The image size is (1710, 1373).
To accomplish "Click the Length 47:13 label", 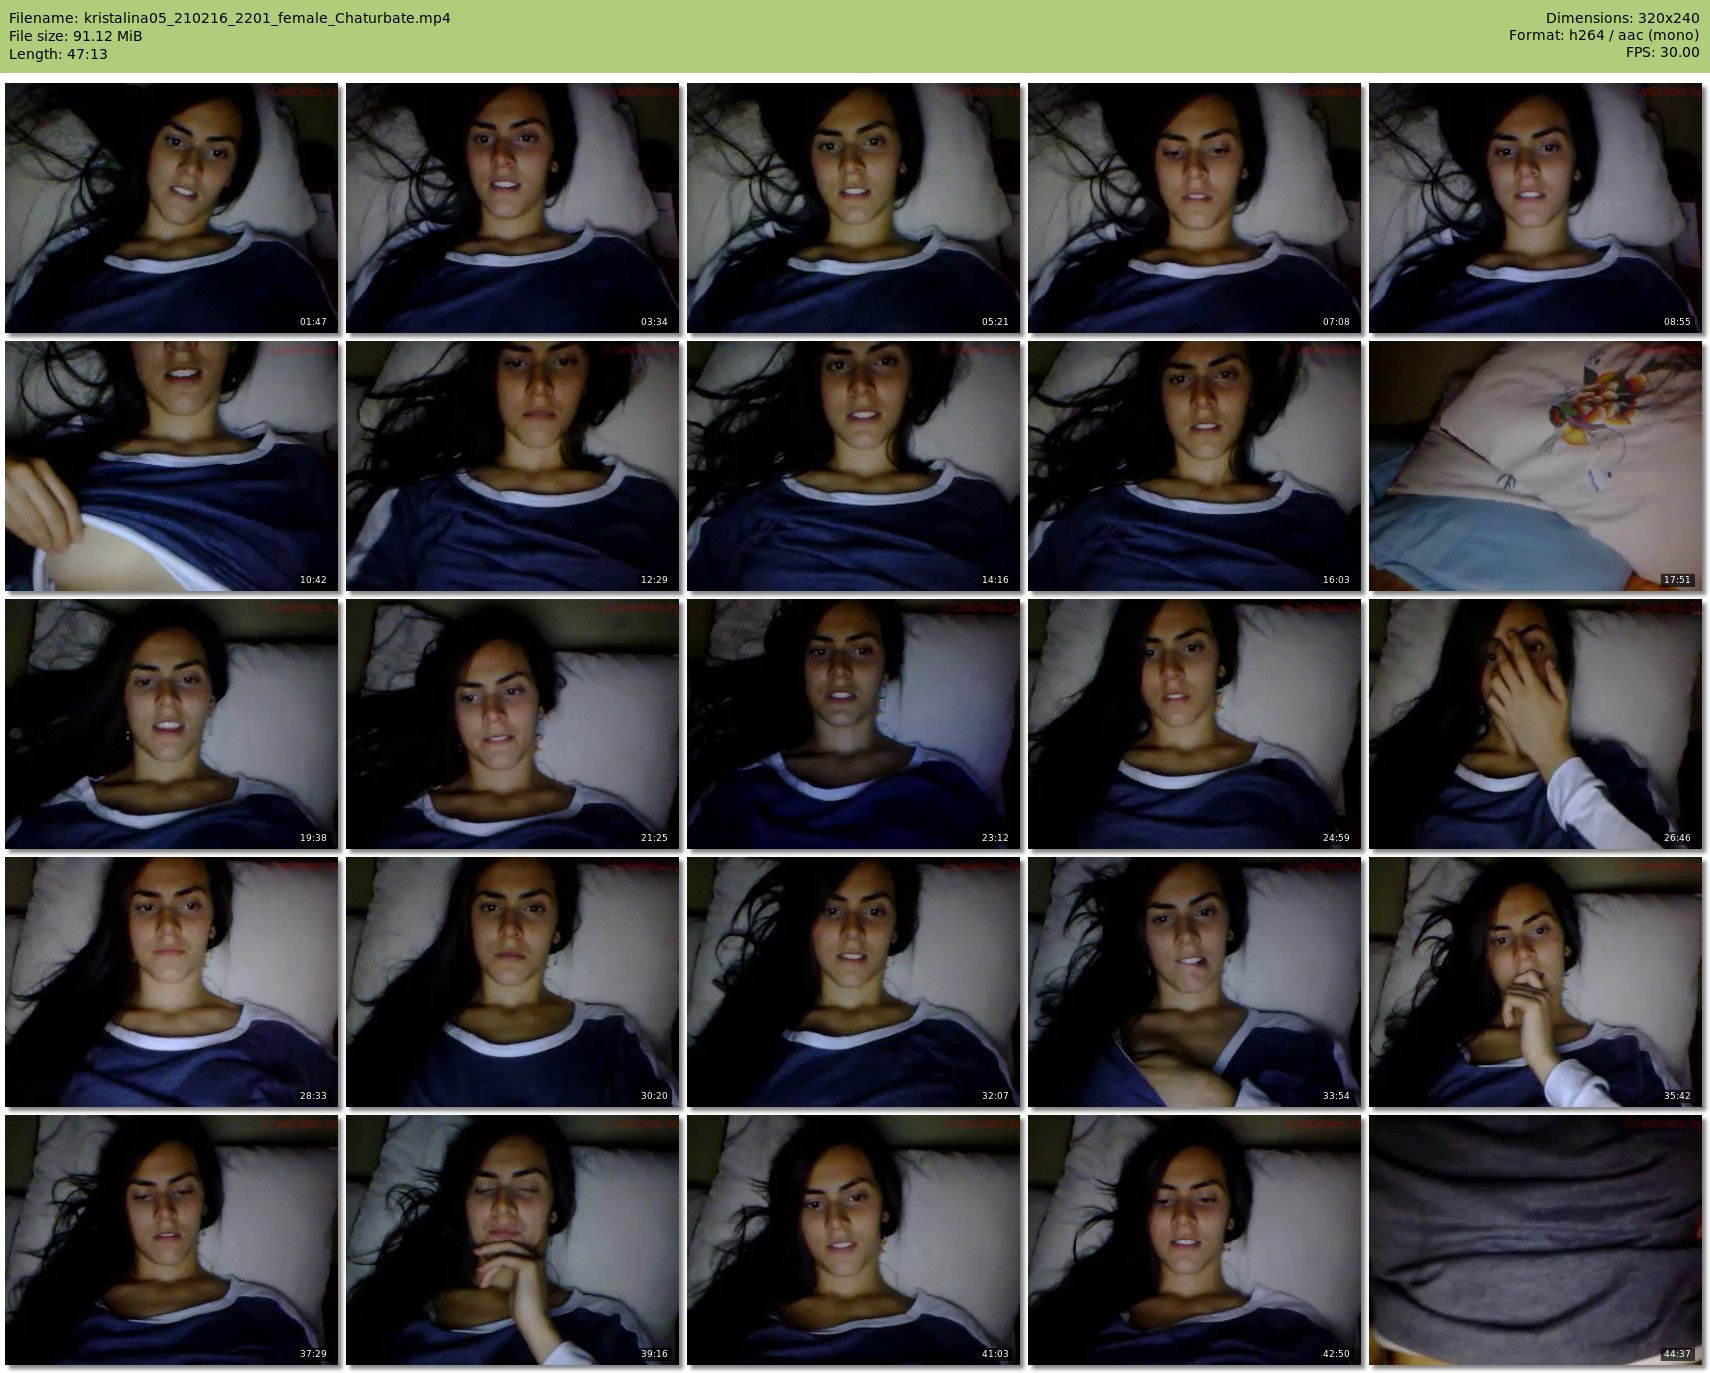I will (x=58, y=54).
